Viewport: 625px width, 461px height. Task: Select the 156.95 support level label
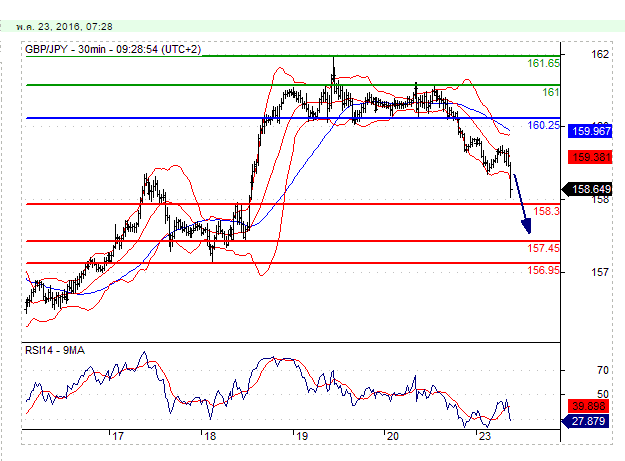pyautogui.click(x=543, y=271)
